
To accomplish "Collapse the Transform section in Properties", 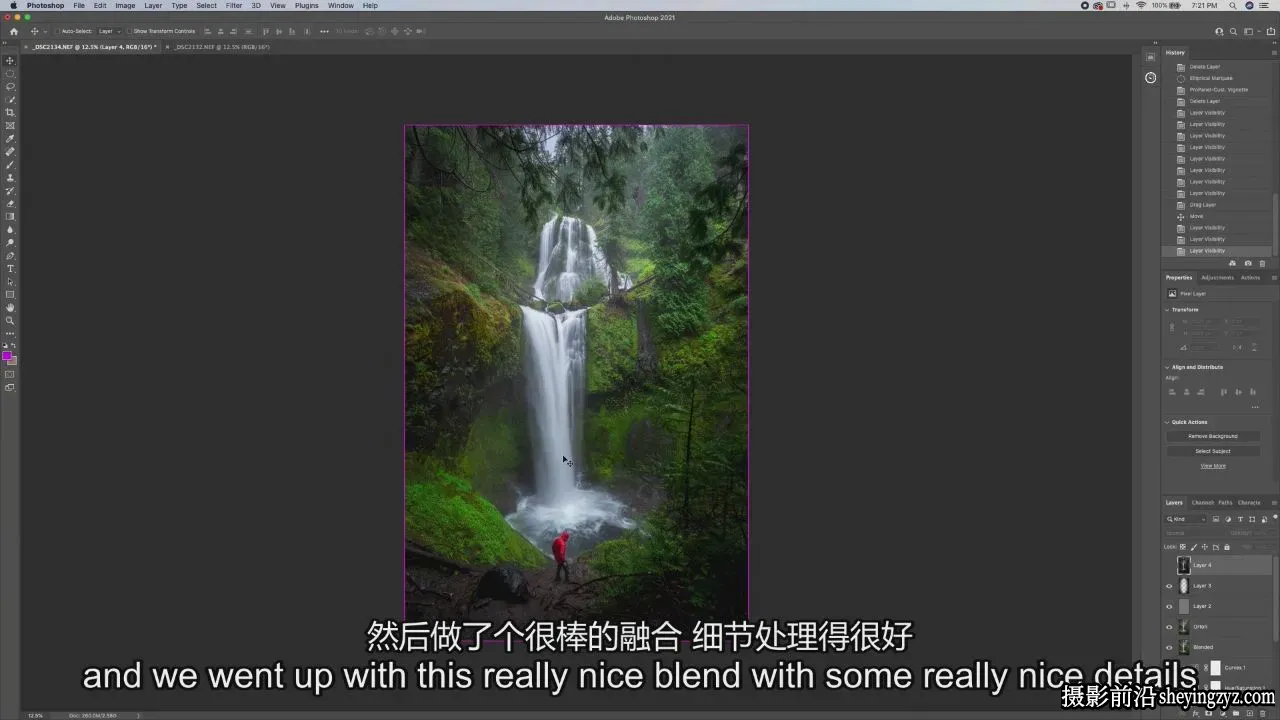I will click(x=1168, y=310).
